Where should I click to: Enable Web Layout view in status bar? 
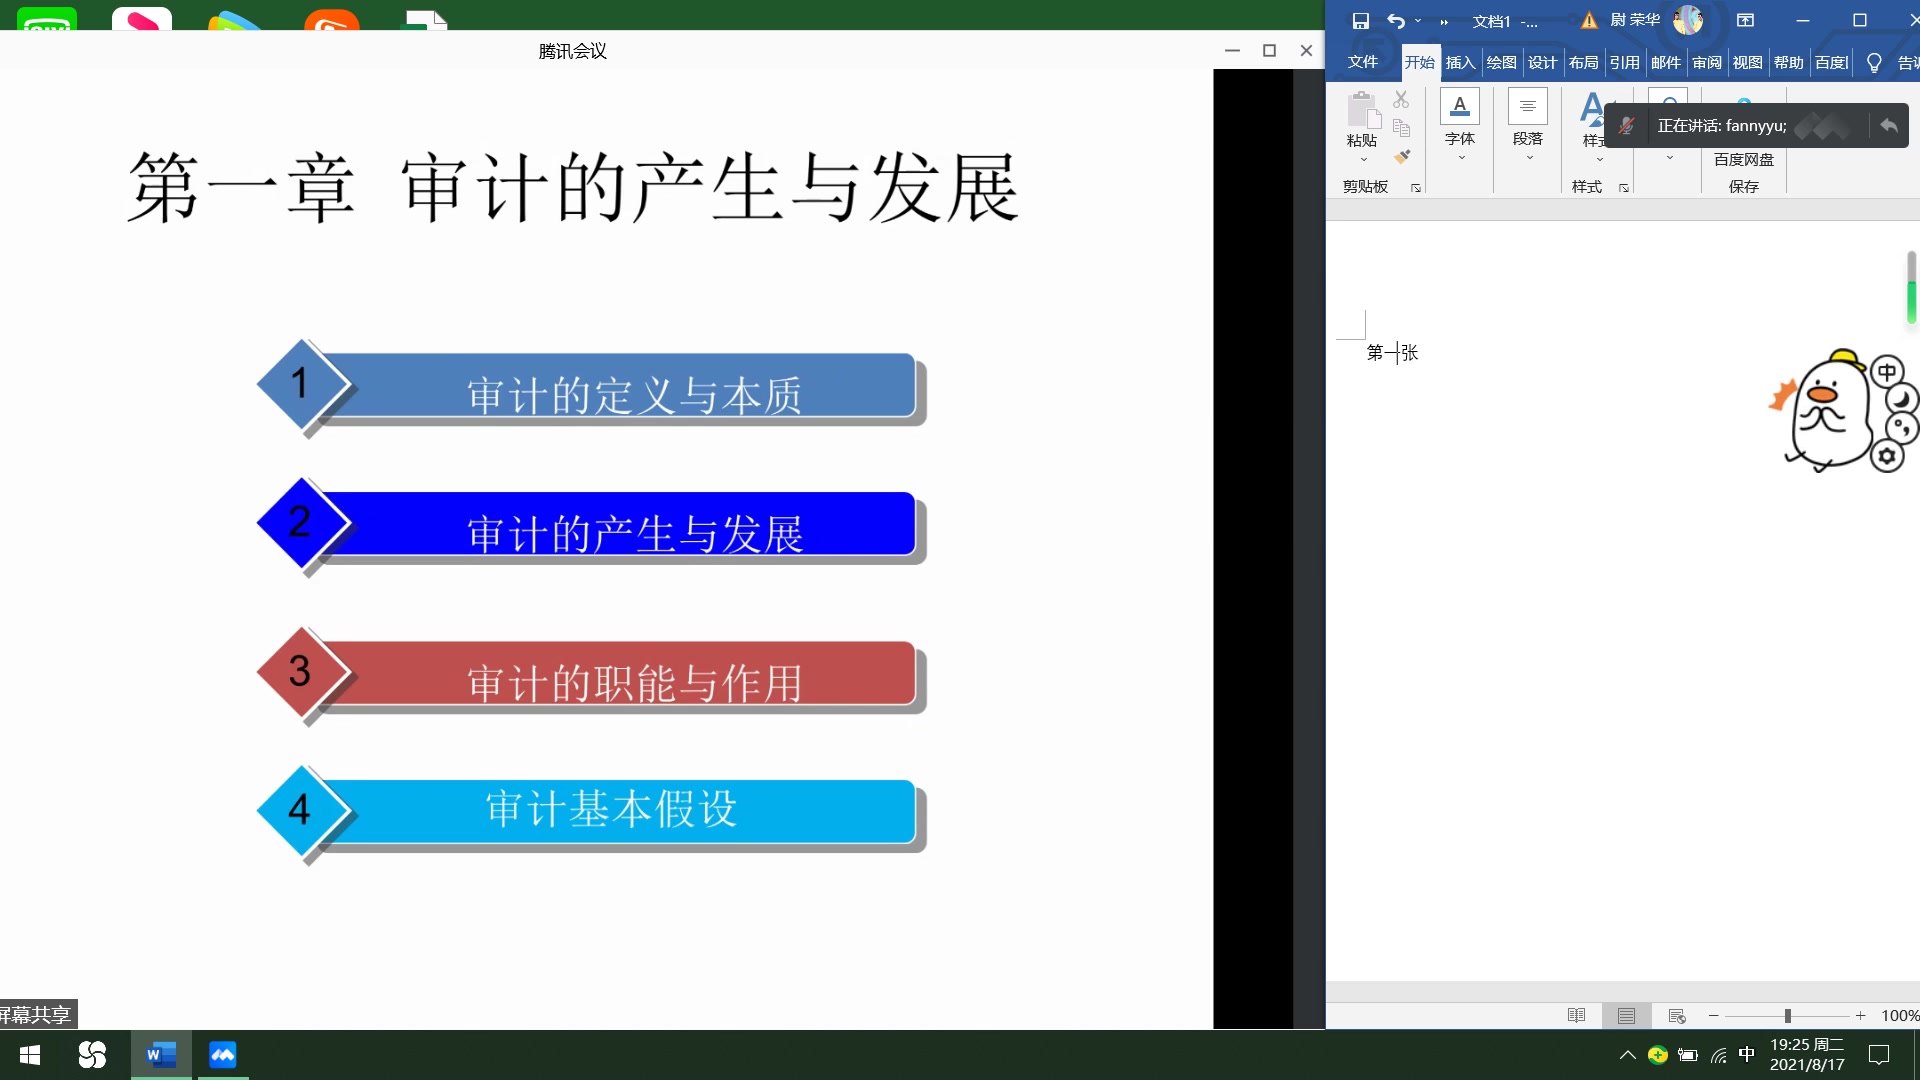click(x=1677, y=1015)
